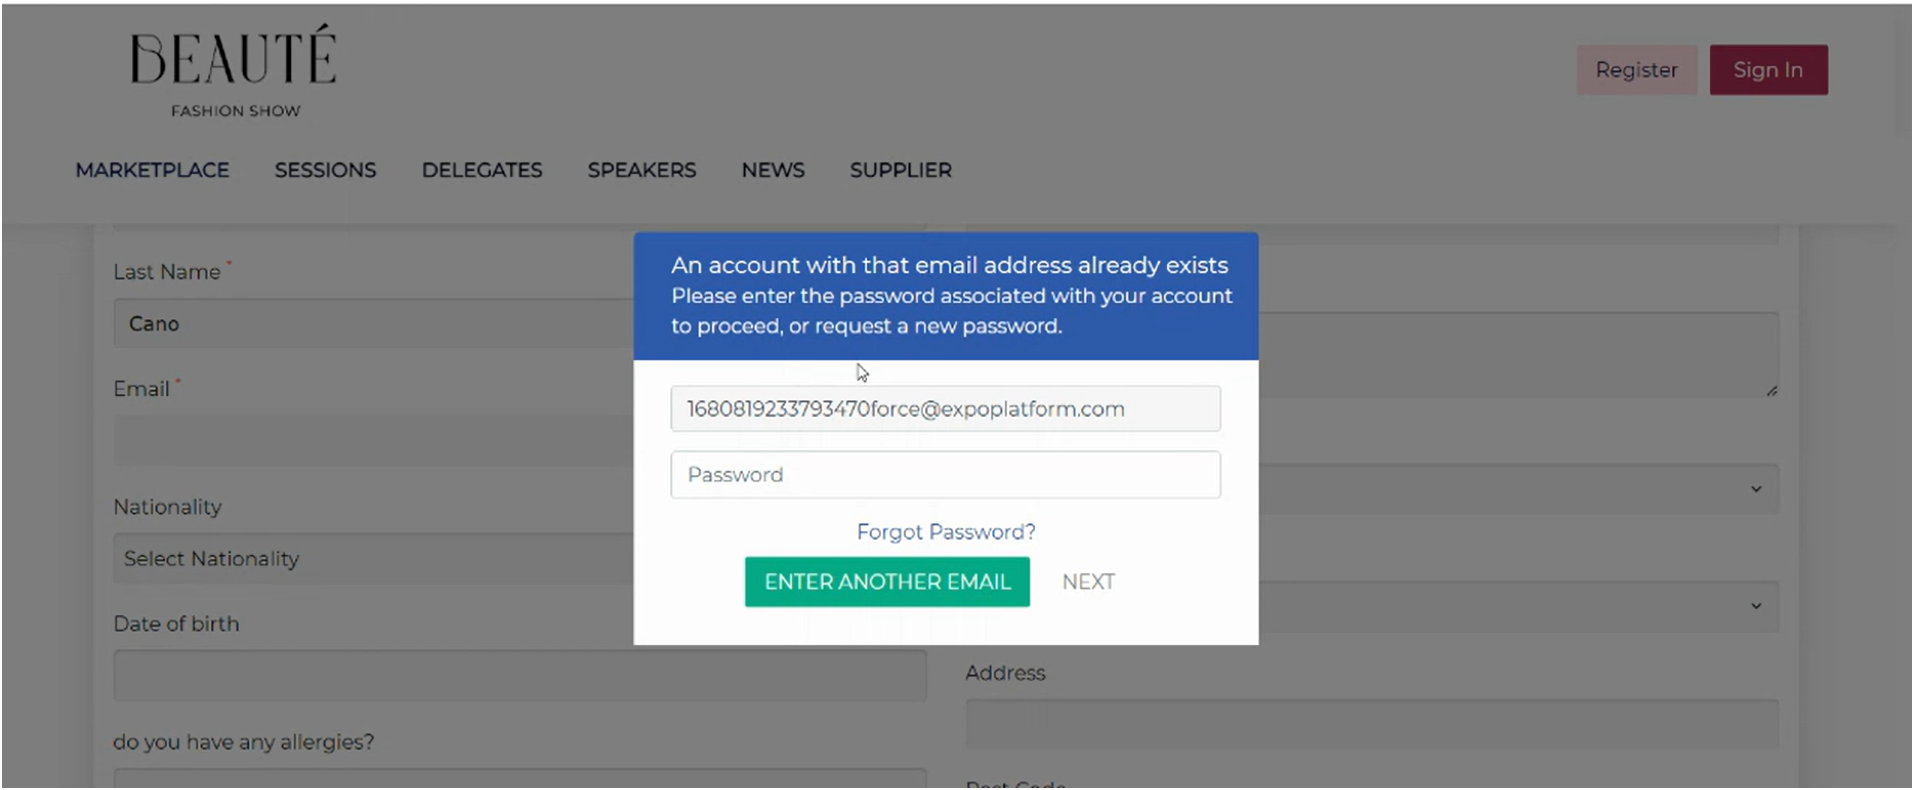Open the Marketplace menu item
The height and width of the screenshot is (790, 1914).
(152, 170)
